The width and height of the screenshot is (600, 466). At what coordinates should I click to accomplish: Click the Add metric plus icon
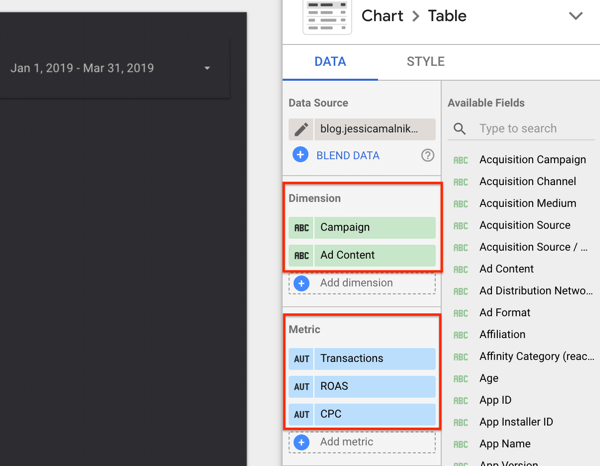[302, 442]
